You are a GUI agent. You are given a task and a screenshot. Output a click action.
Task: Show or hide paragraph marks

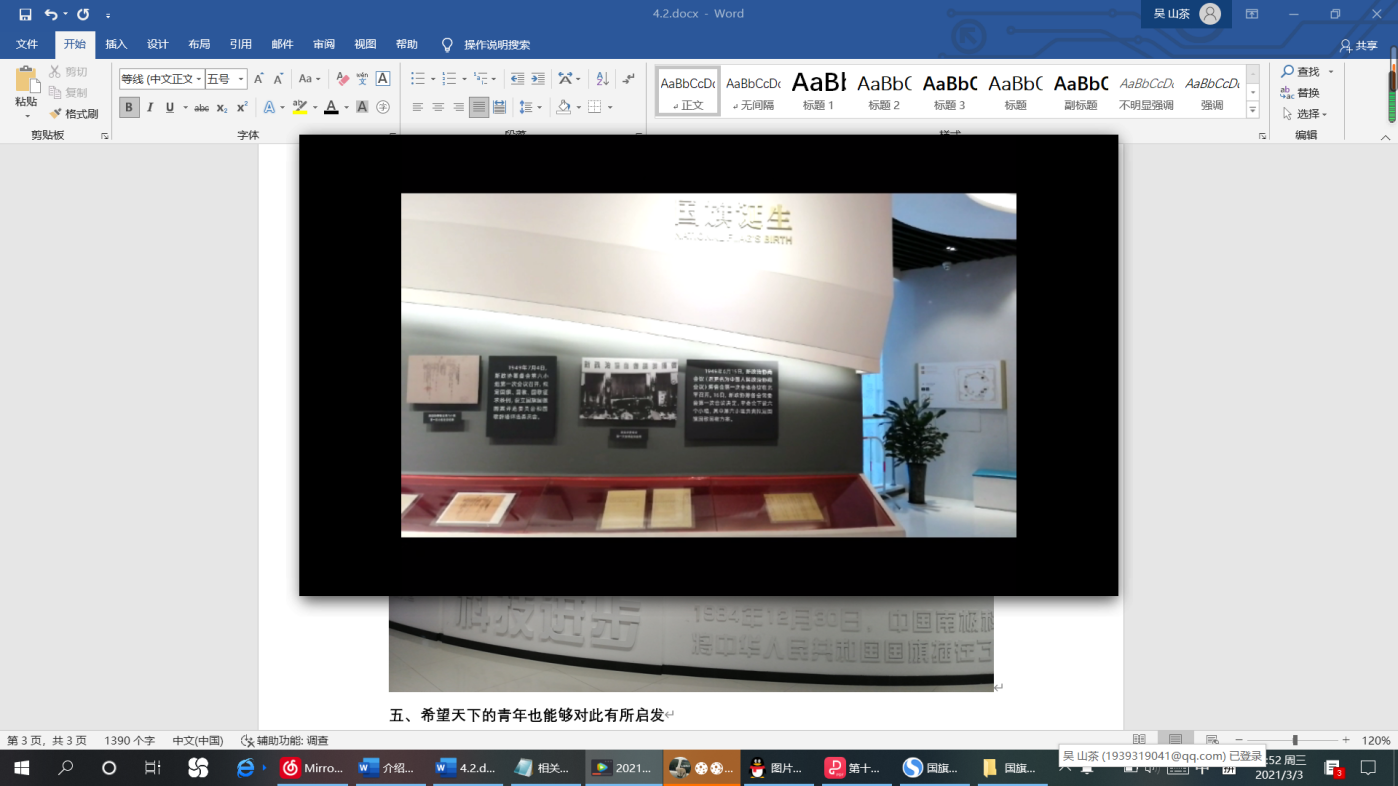[628, 79]
